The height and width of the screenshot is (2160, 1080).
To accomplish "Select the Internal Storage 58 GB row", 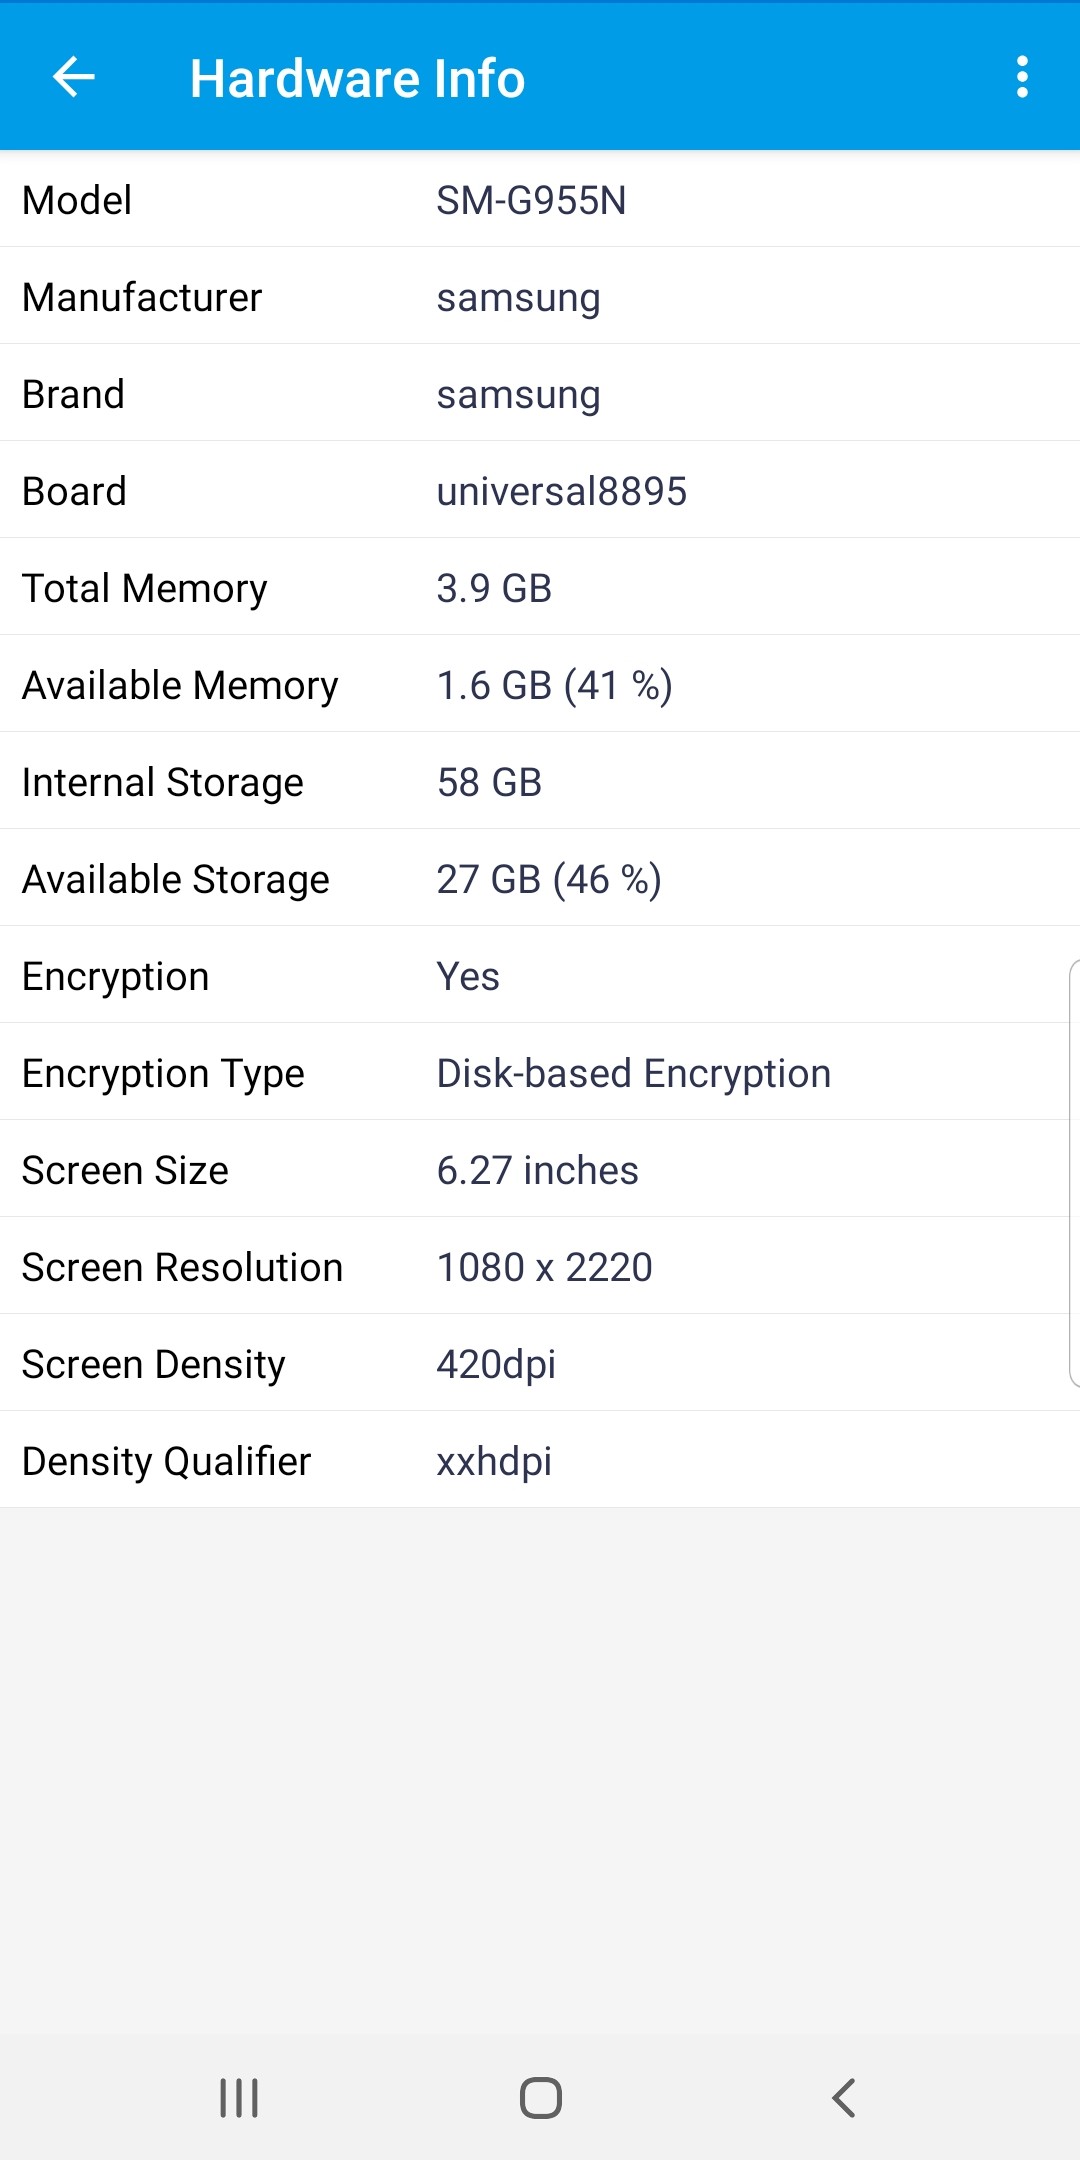I will click(x=540, y=782).
